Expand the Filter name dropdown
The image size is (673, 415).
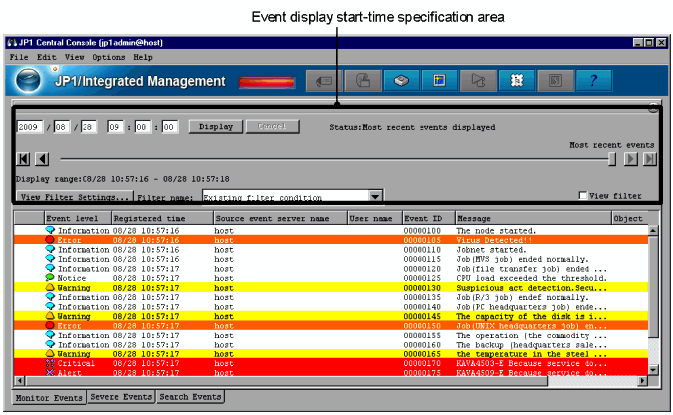click(x=376, y=197)
